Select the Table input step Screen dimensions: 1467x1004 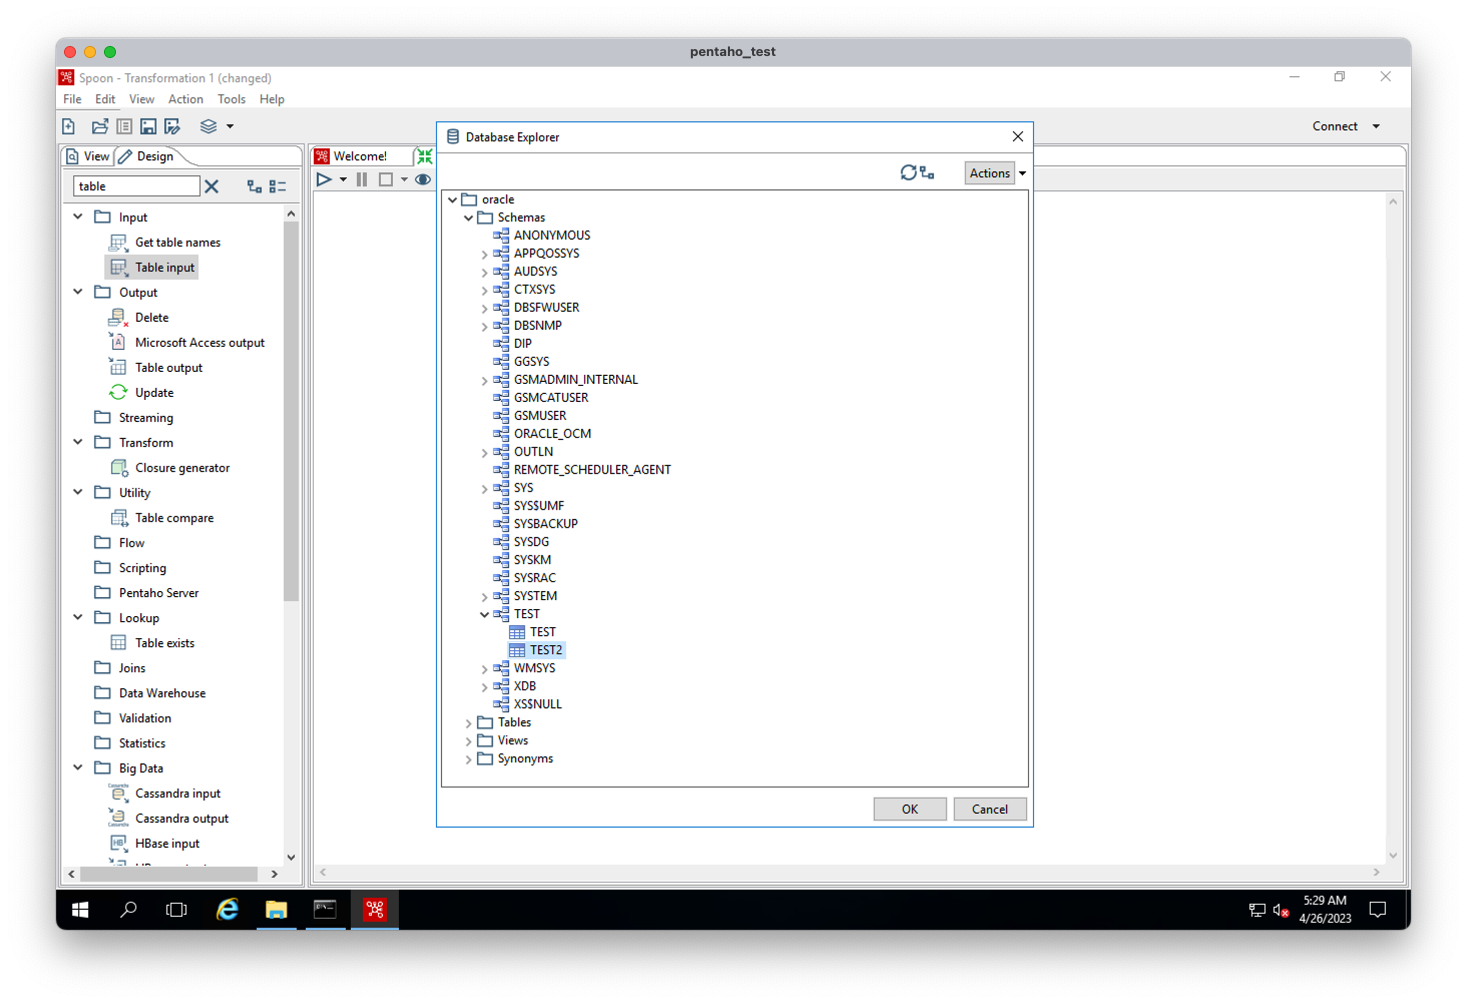152,267
